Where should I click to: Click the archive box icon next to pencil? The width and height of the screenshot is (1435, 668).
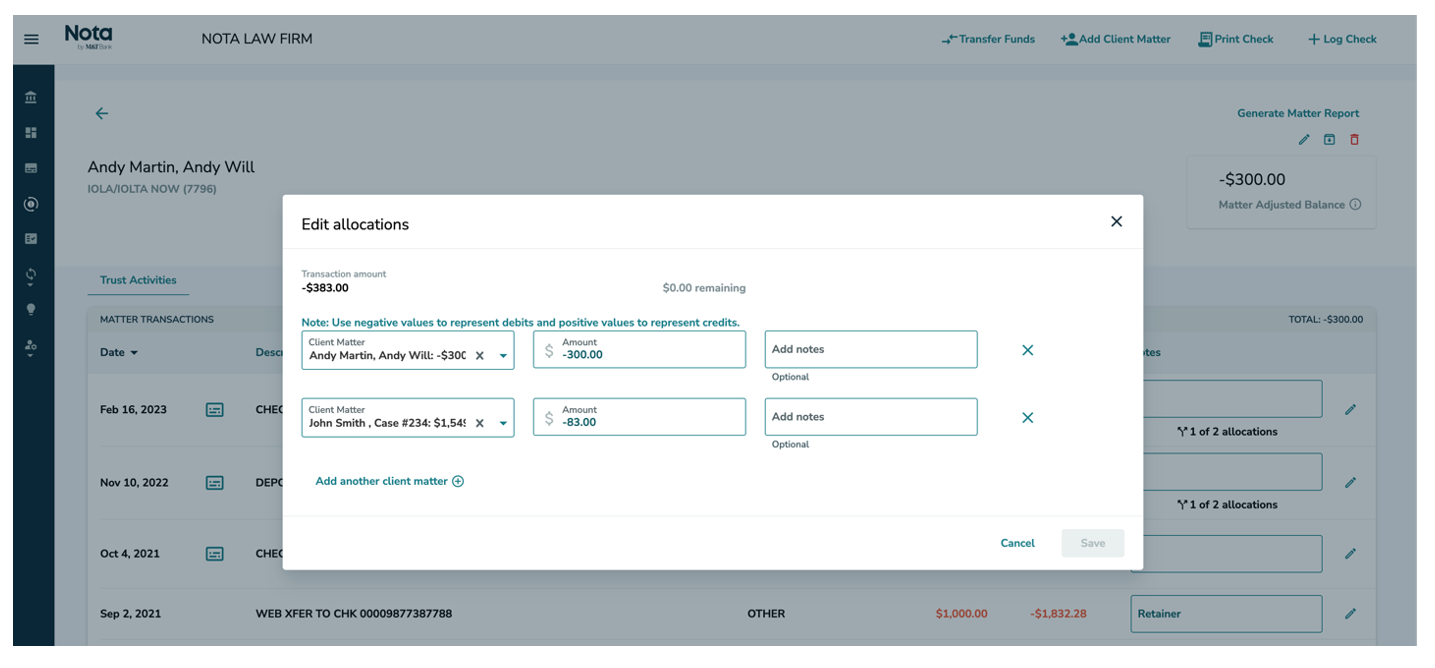click(1329, 139)
